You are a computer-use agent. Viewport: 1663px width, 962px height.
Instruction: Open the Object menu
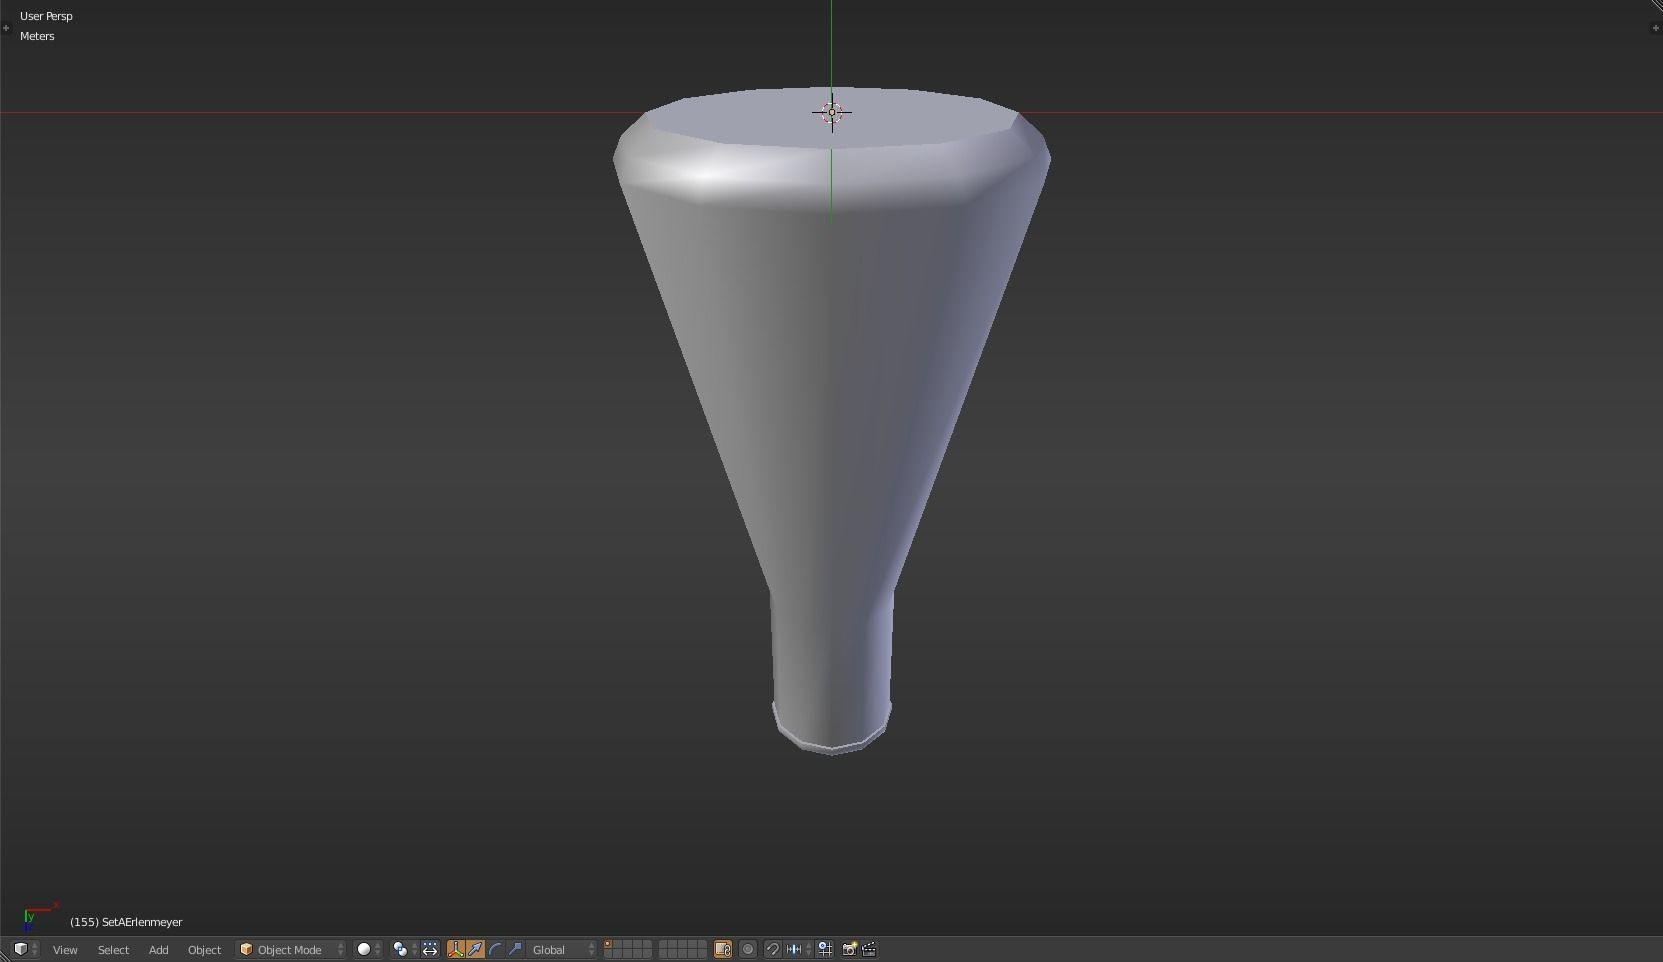point(204,949)
